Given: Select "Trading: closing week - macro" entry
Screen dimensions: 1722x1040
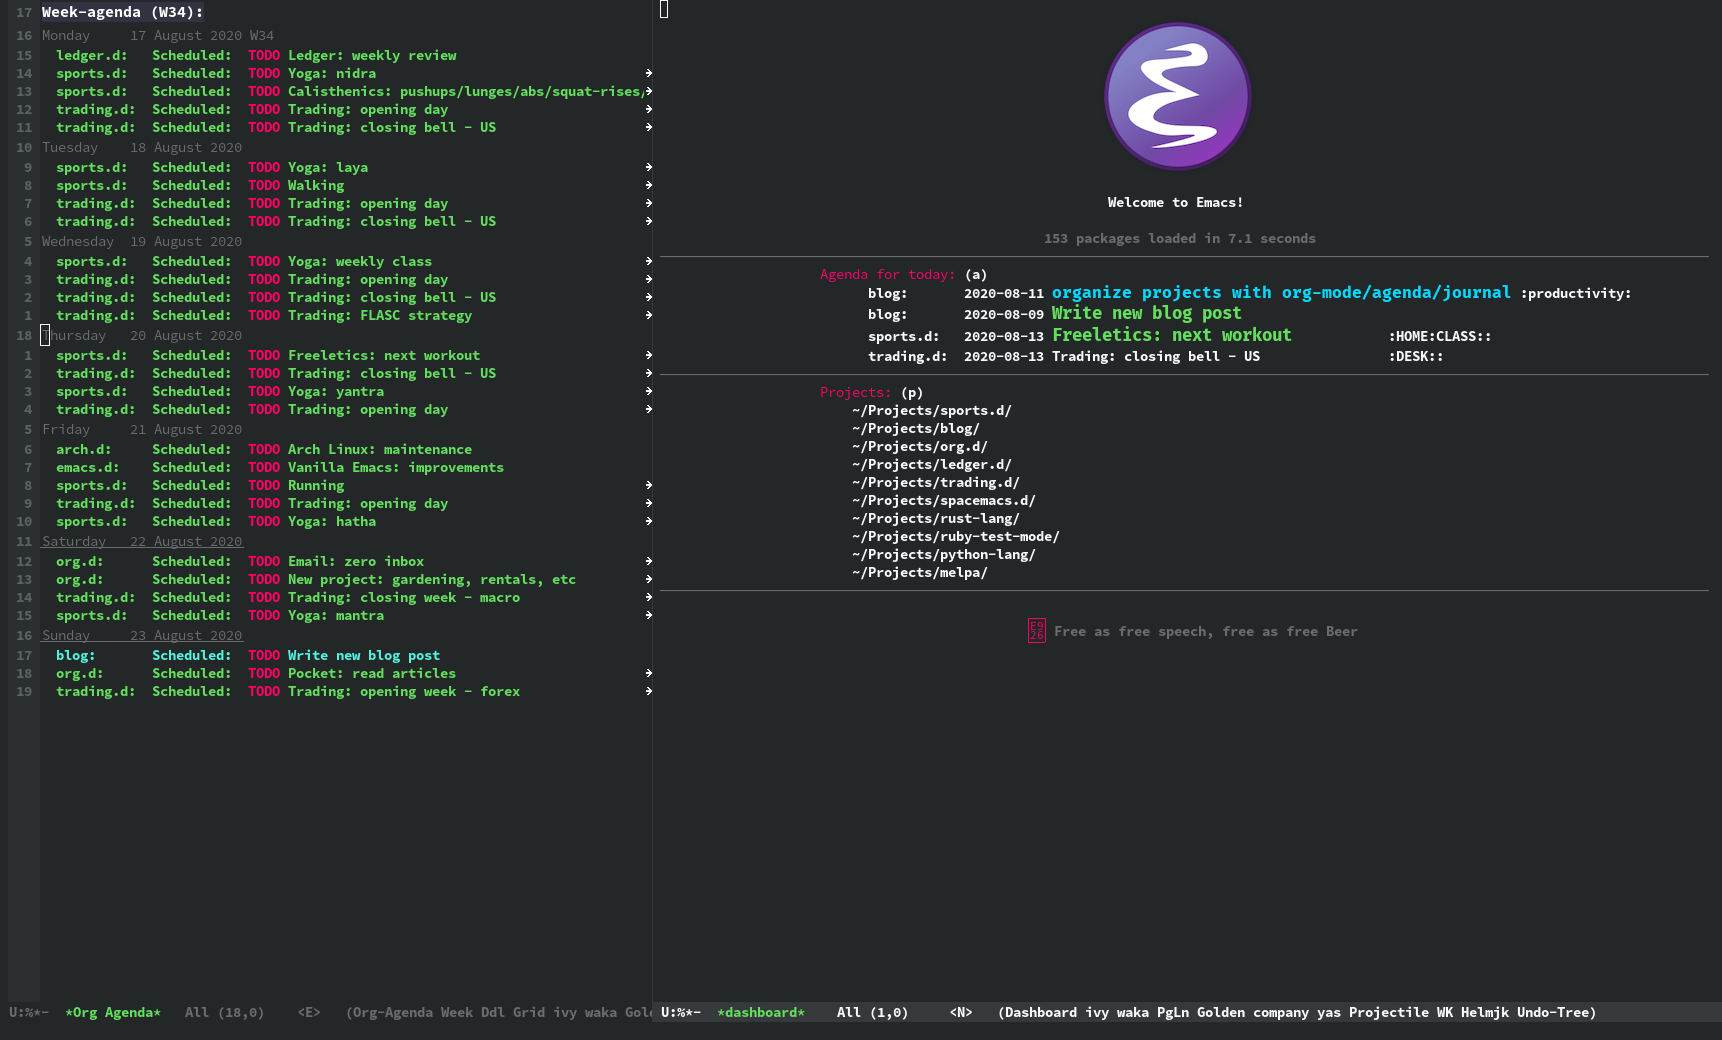Looking at the screenshot, I should click(404, 597).
